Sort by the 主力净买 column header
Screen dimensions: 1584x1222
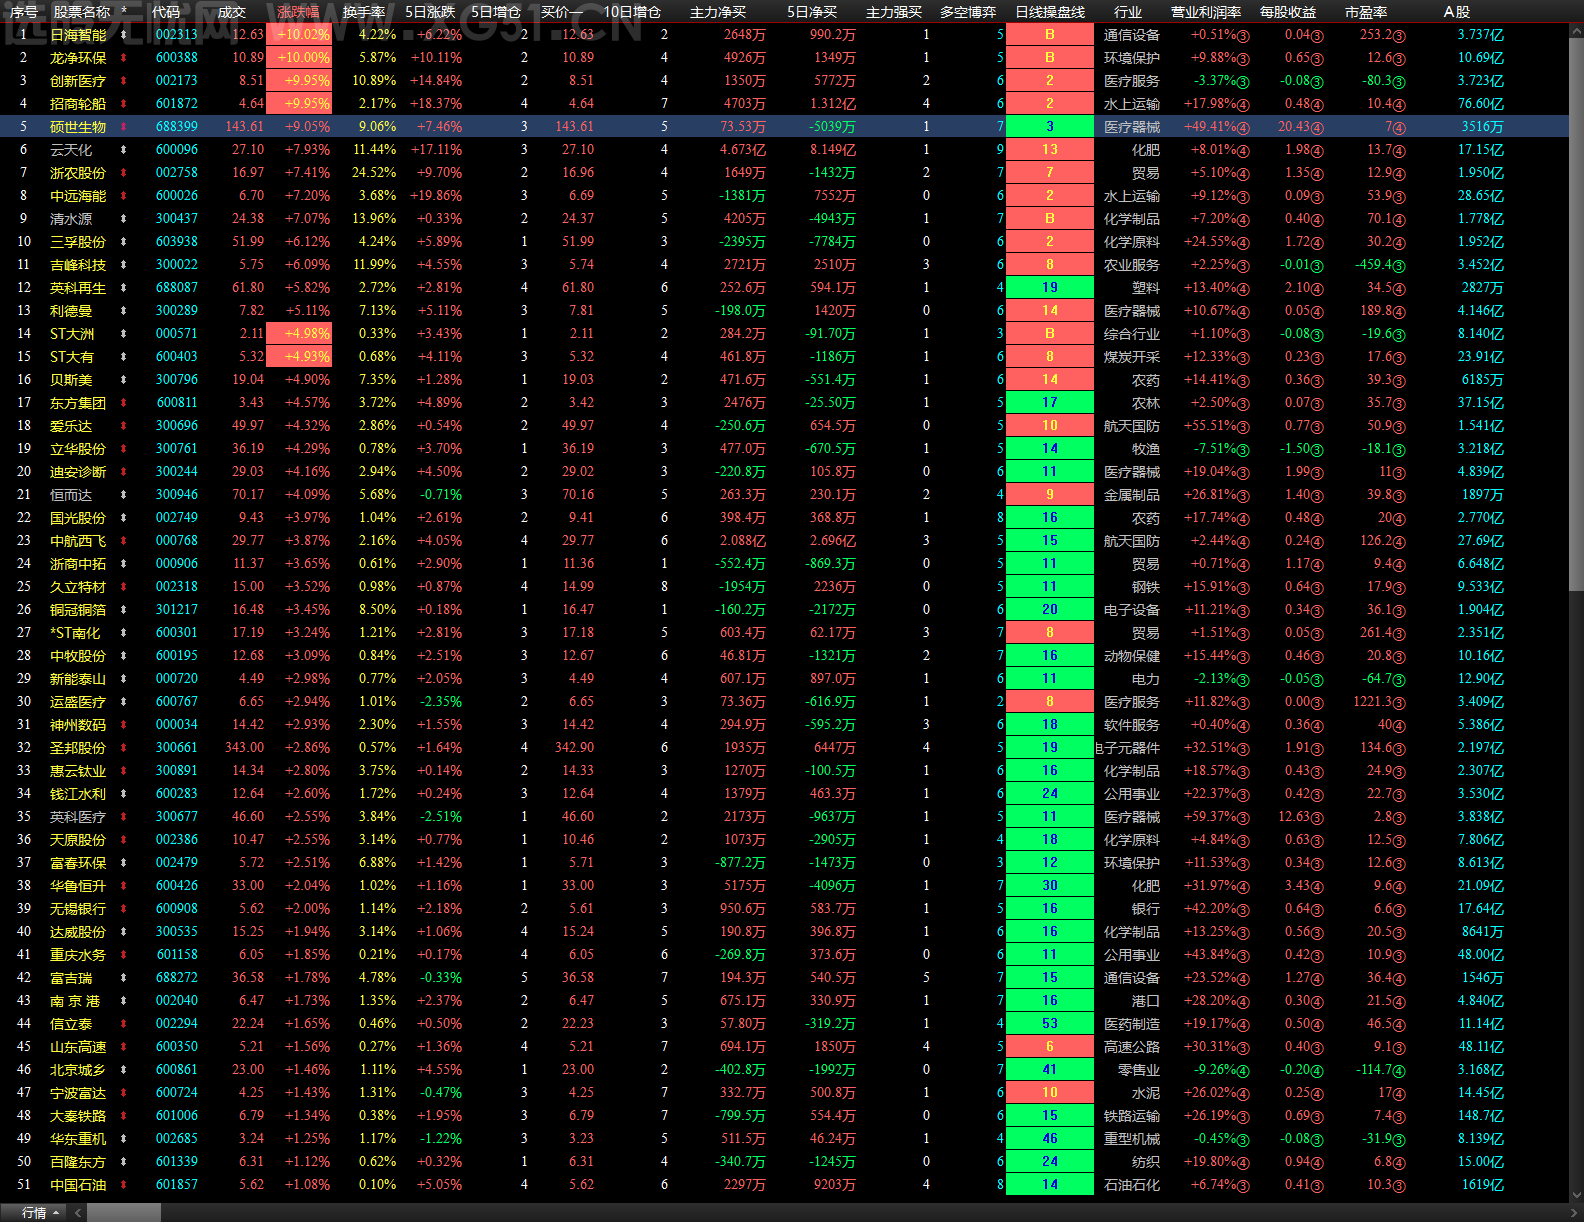coord(718,12)
